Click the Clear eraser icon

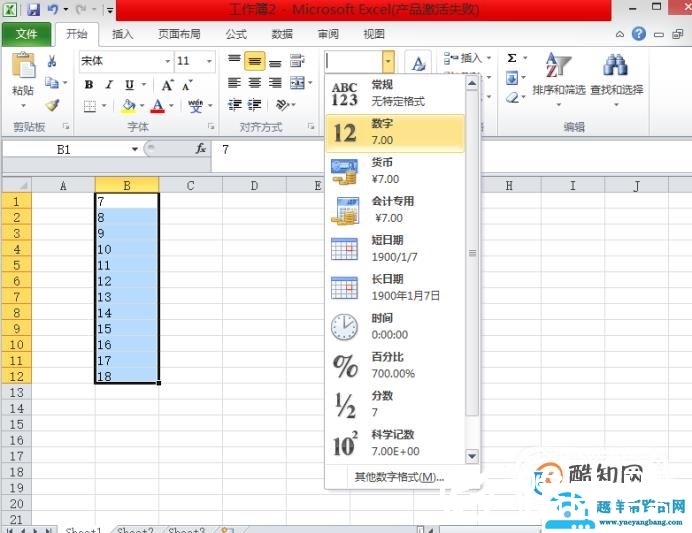[512, 98]
